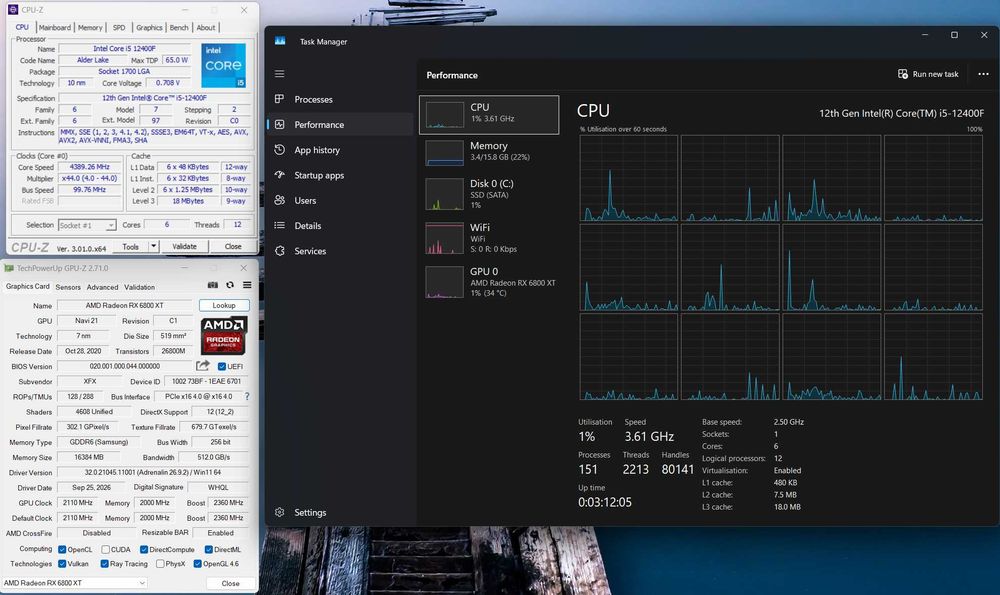1000x595 pixels.
Task: Click the Memory Size 16384 MB value
Action: (89, 457)
